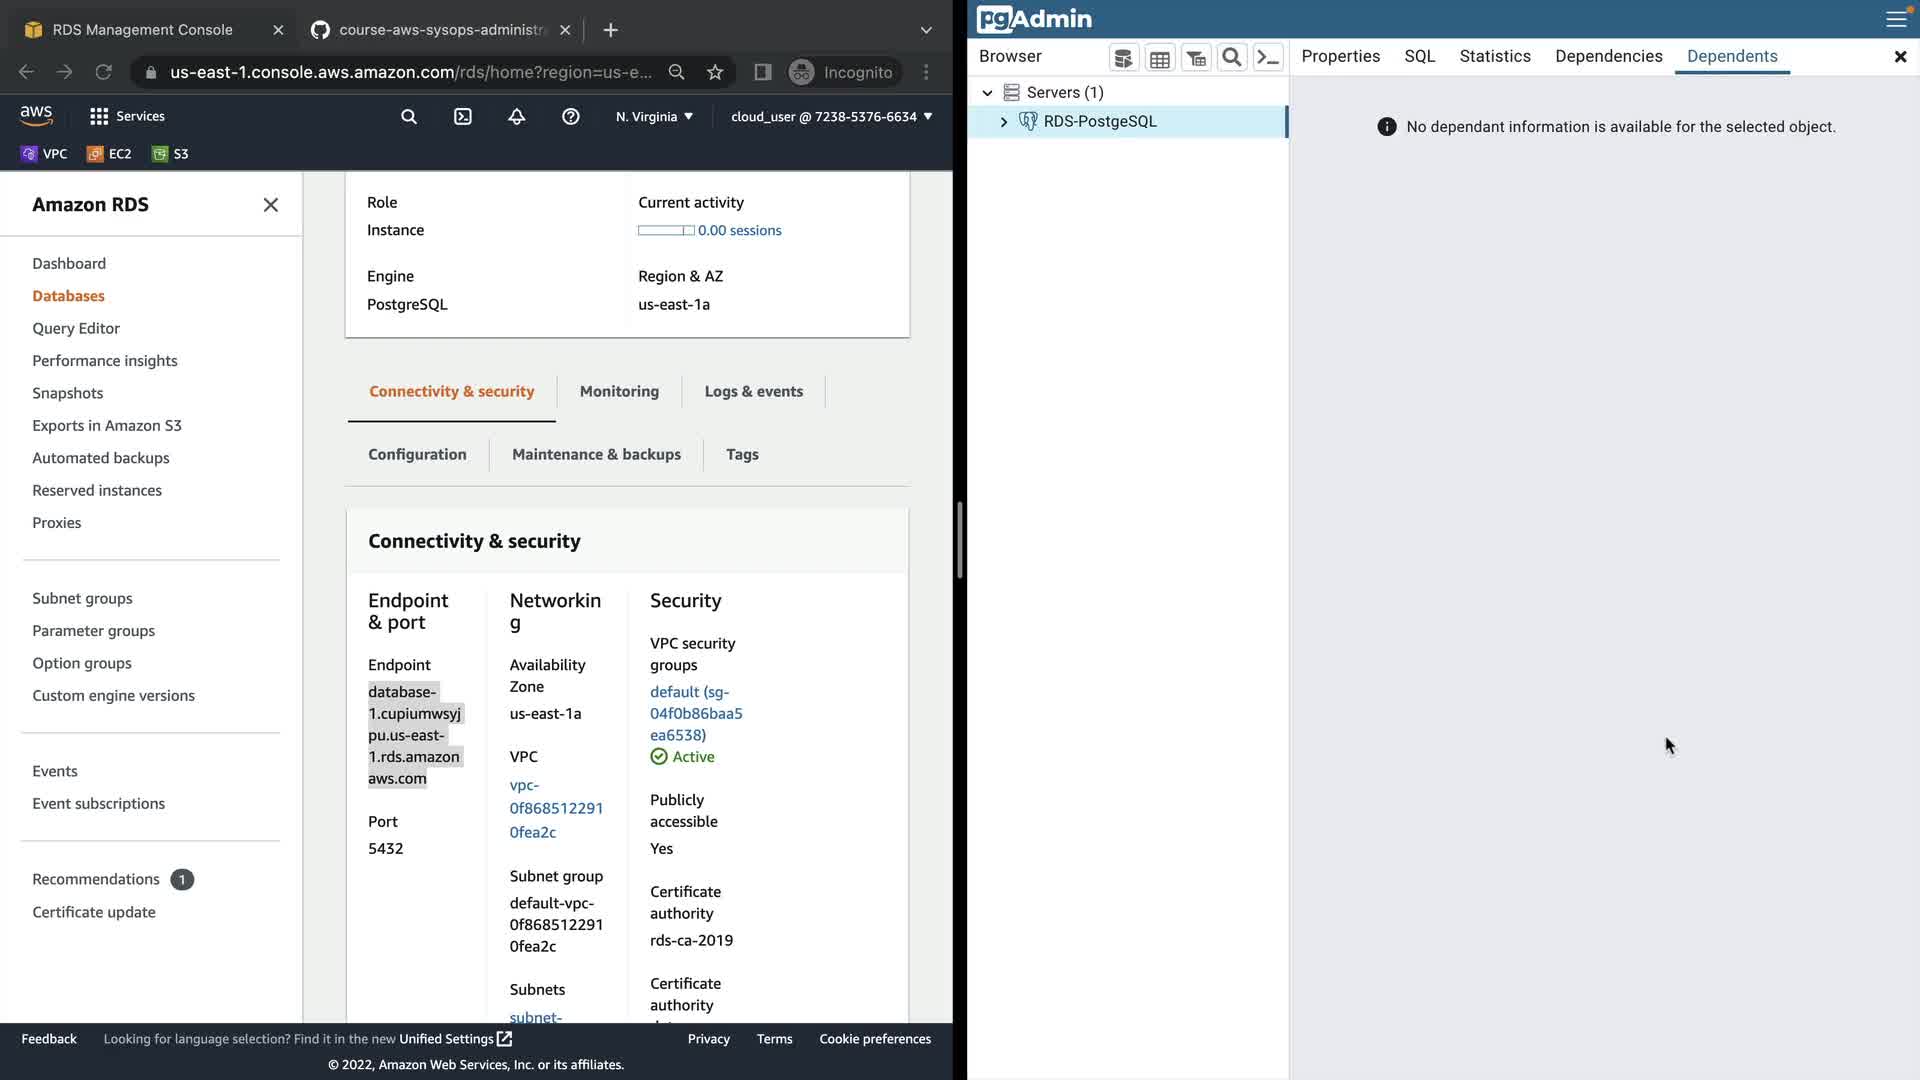Image resolution: width=1920 pixels, height=1080 pixels.
Task: Launch PSQL Tool terminal icon
Action: pos(1267,58)
